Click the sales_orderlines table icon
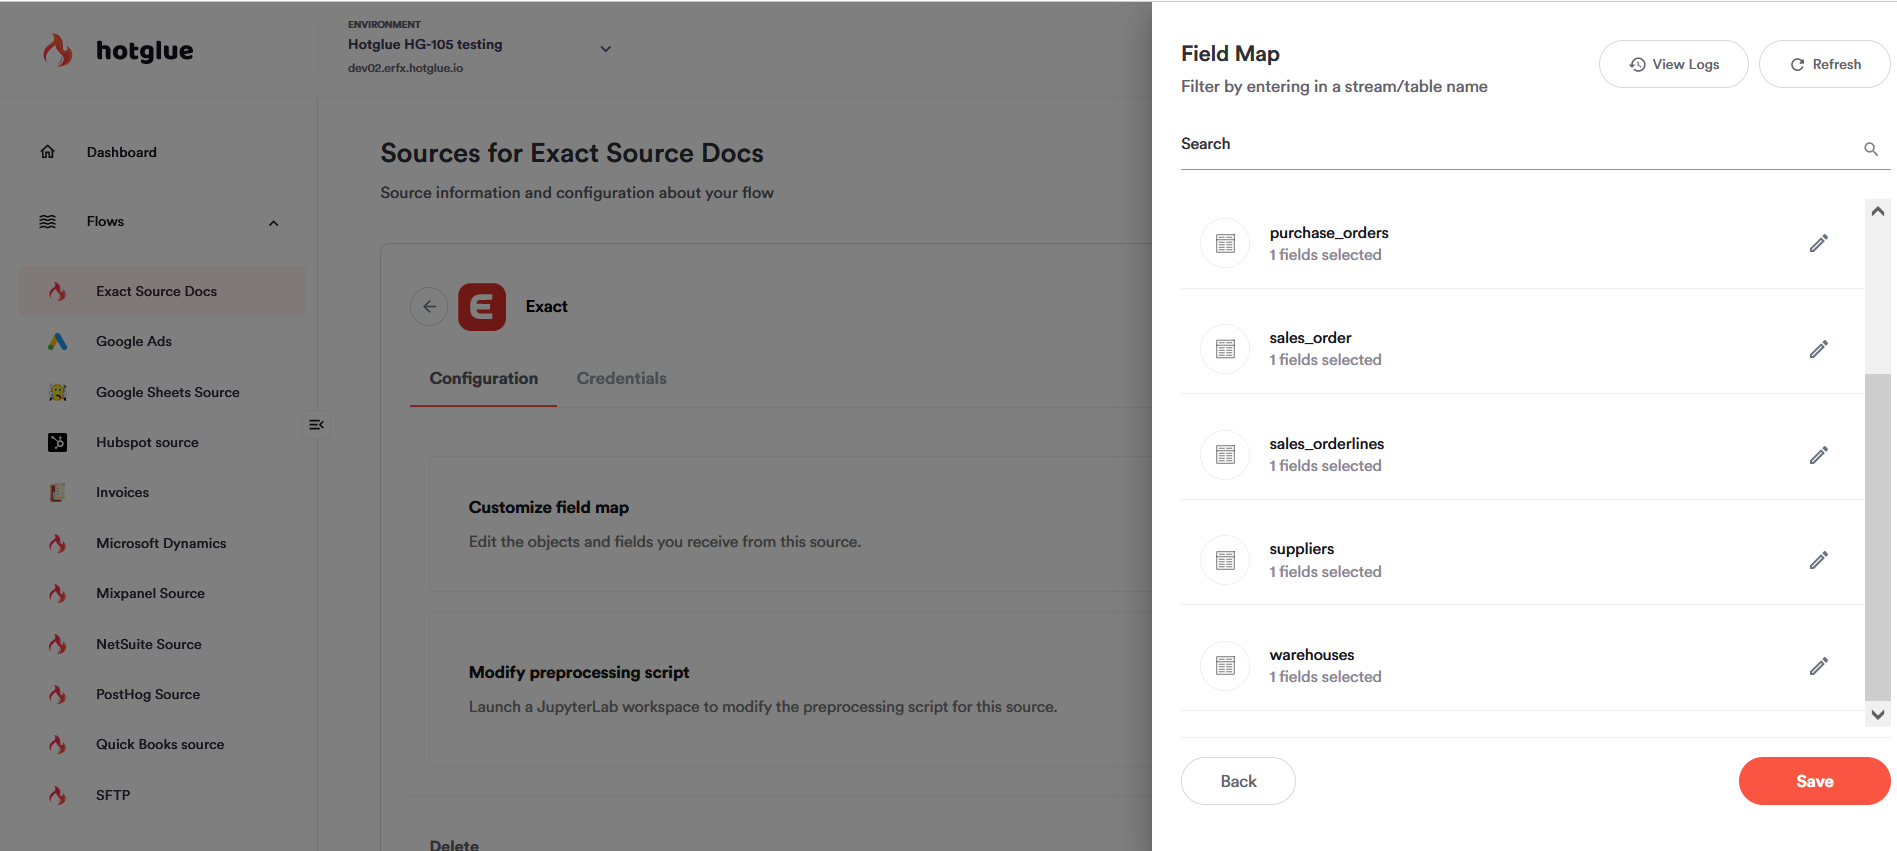 (x=1225, y=455)
